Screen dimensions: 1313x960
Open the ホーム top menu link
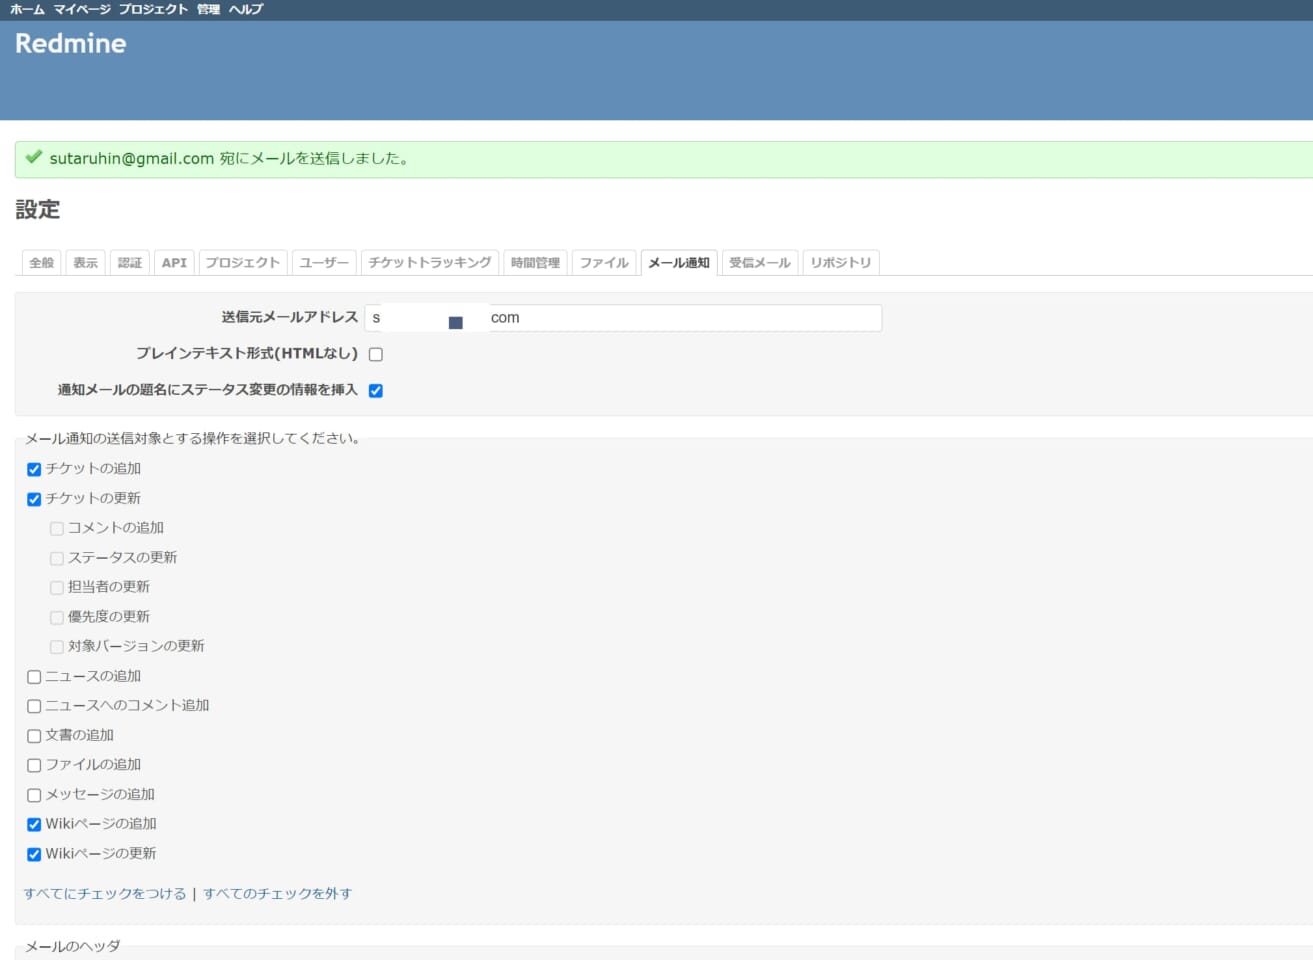pyautogui.click(x=27, y=9)
